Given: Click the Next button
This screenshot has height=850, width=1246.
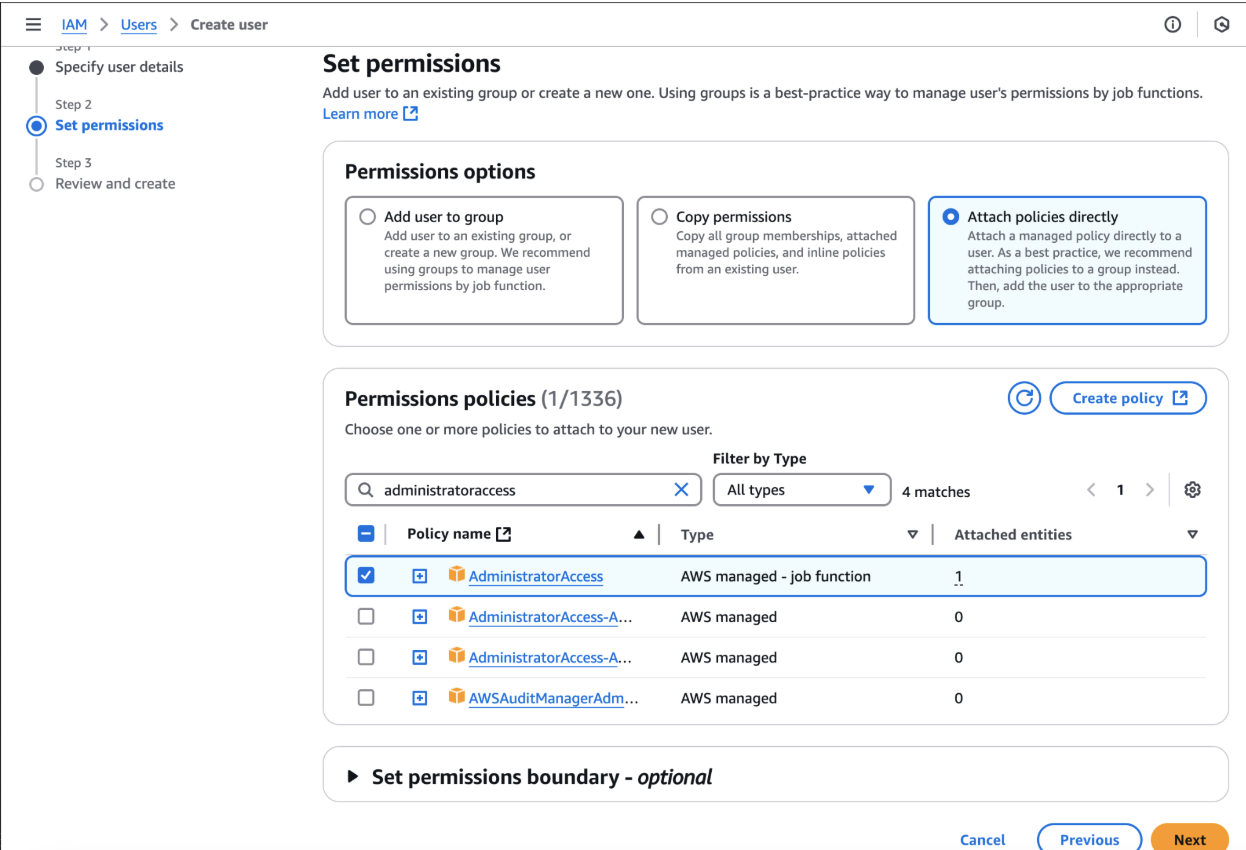Looking at the screenshot, I should 1190,838.
